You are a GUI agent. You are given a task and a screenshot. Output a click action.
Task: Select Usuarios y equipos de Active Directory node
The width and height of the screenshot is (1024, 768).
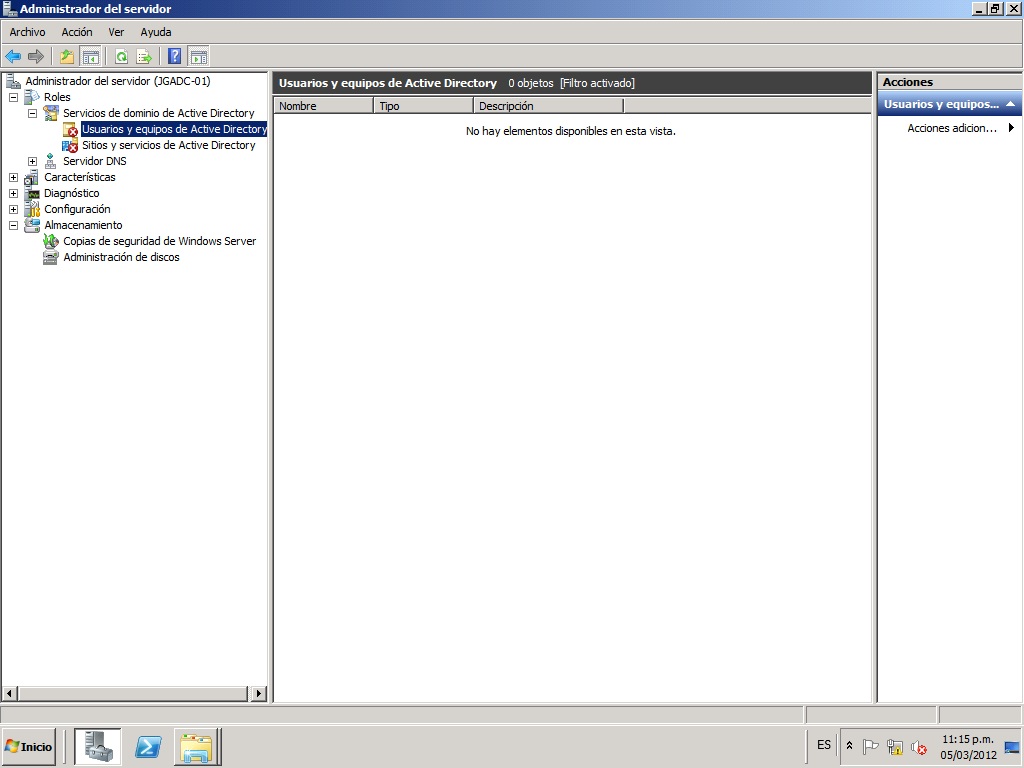pyautogui.click(x=174, y=129)
